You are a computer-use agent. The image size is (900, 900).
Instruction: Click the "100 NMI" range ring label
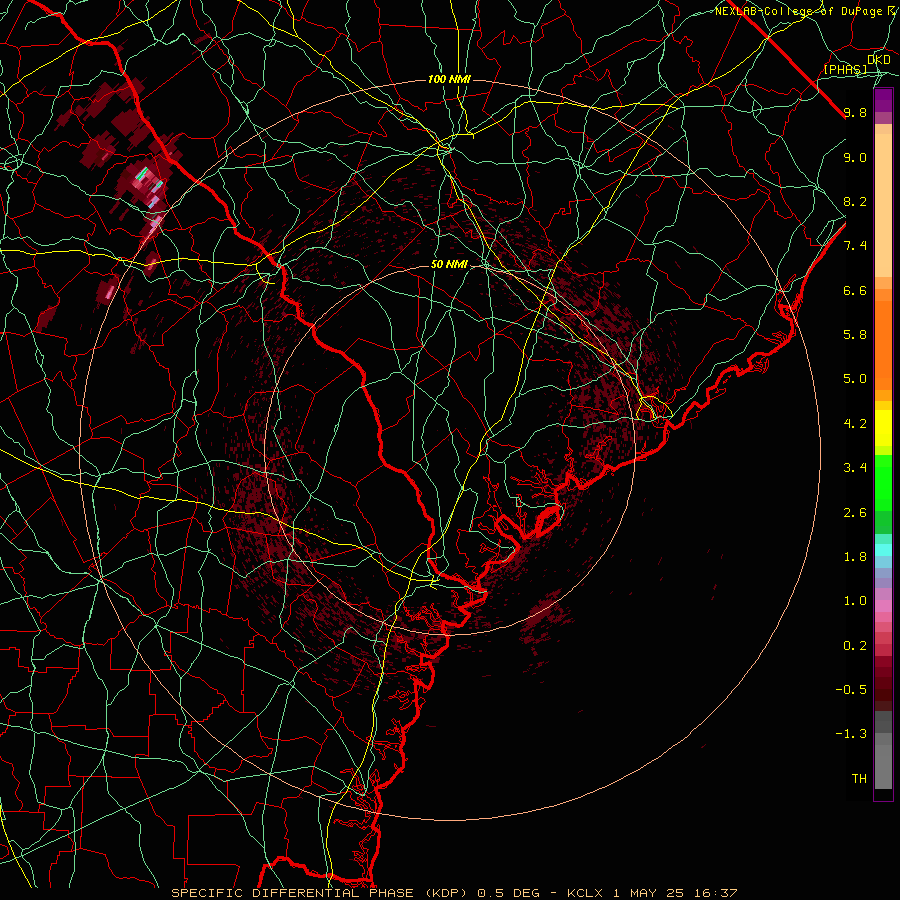click(449, 79)
